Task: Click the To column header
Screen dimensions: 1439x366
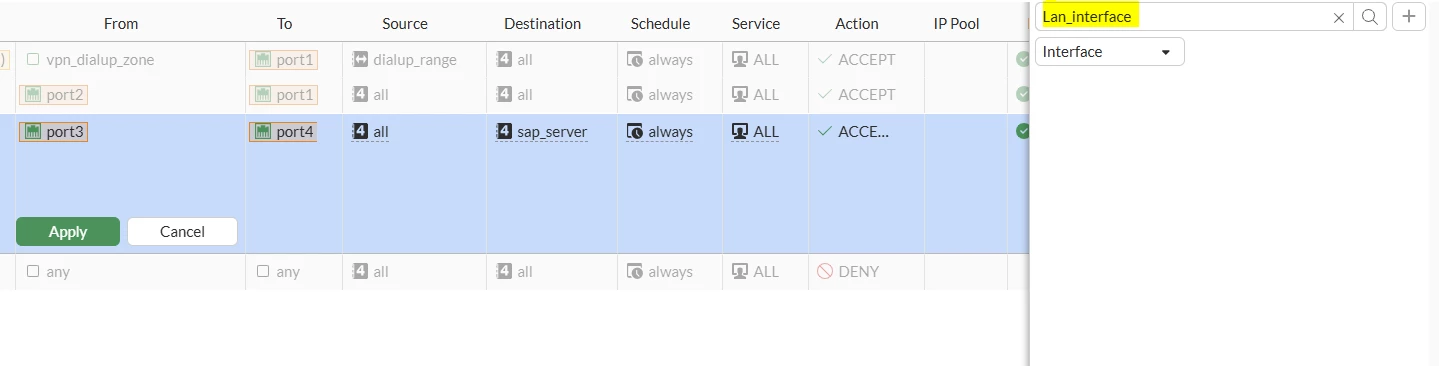Action: [x=284, y=23]
